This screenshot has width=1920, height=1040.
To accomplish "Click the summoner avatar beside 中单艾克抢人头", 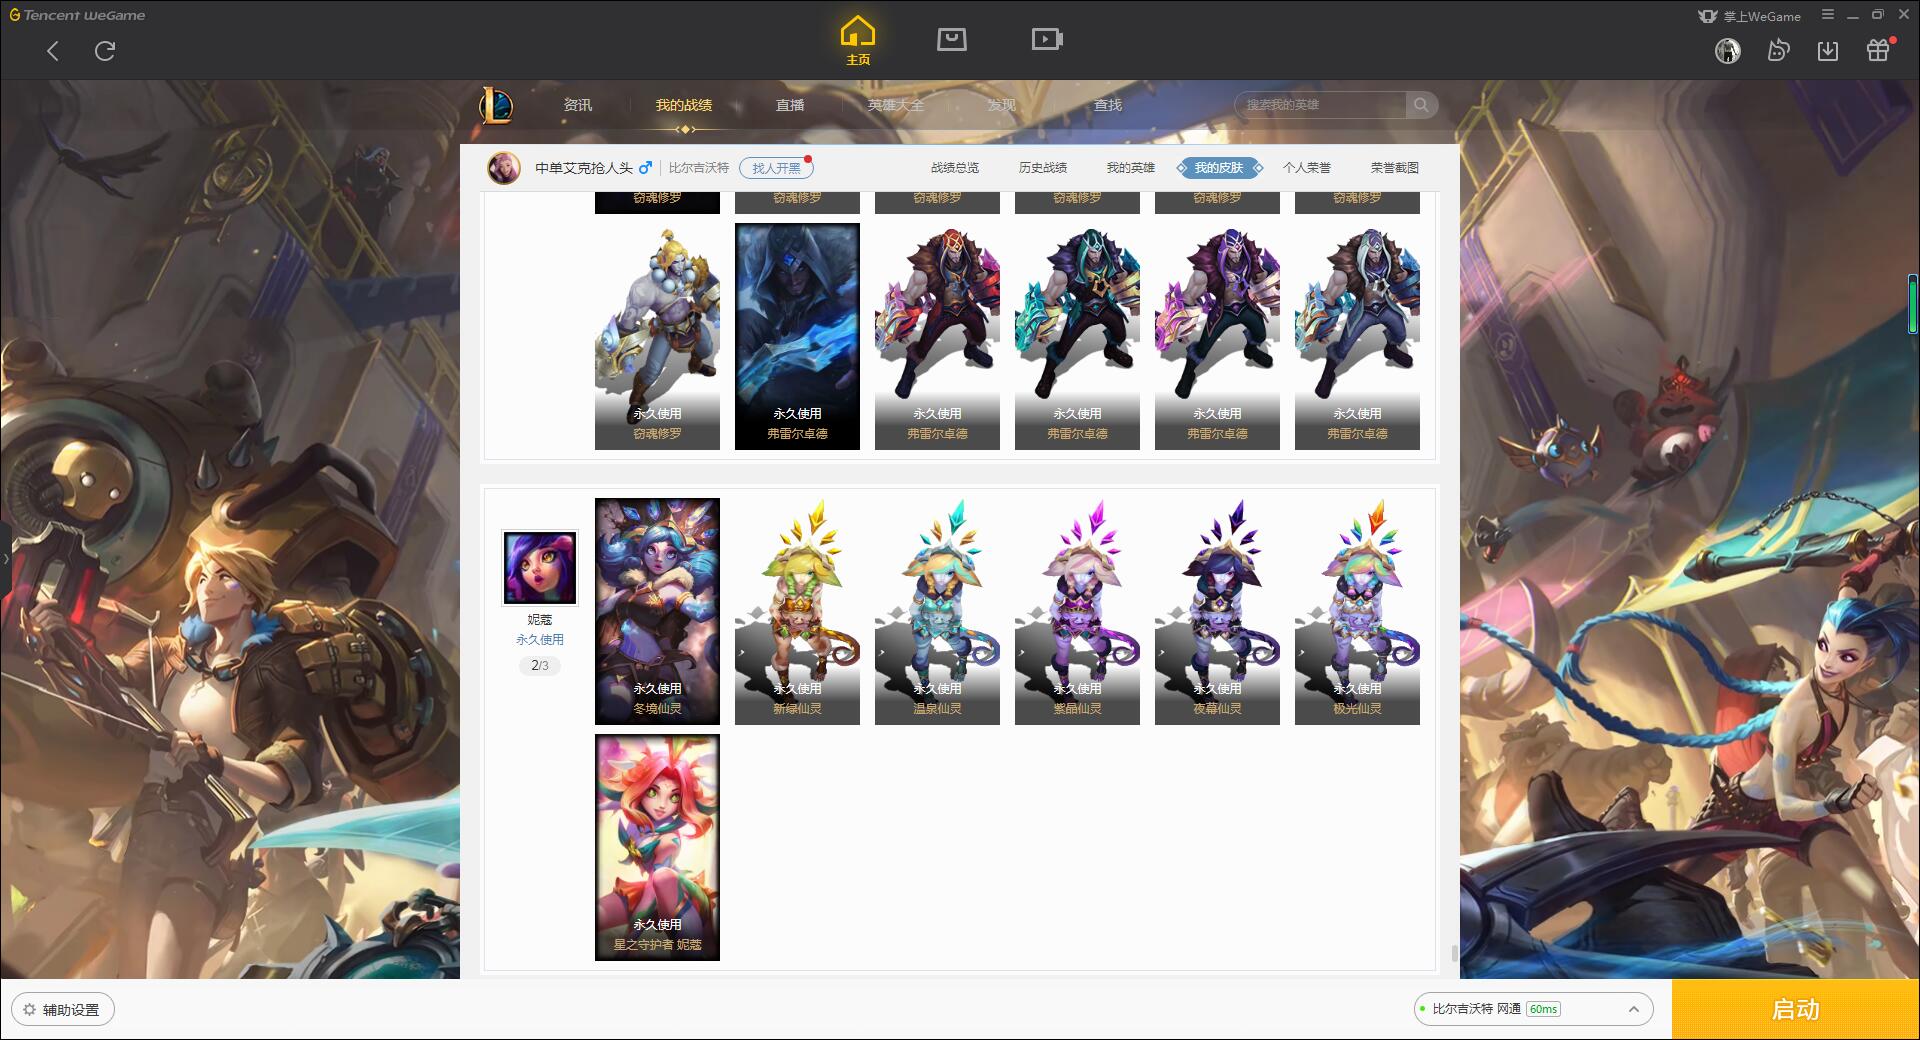I will (x=504, y=168).
